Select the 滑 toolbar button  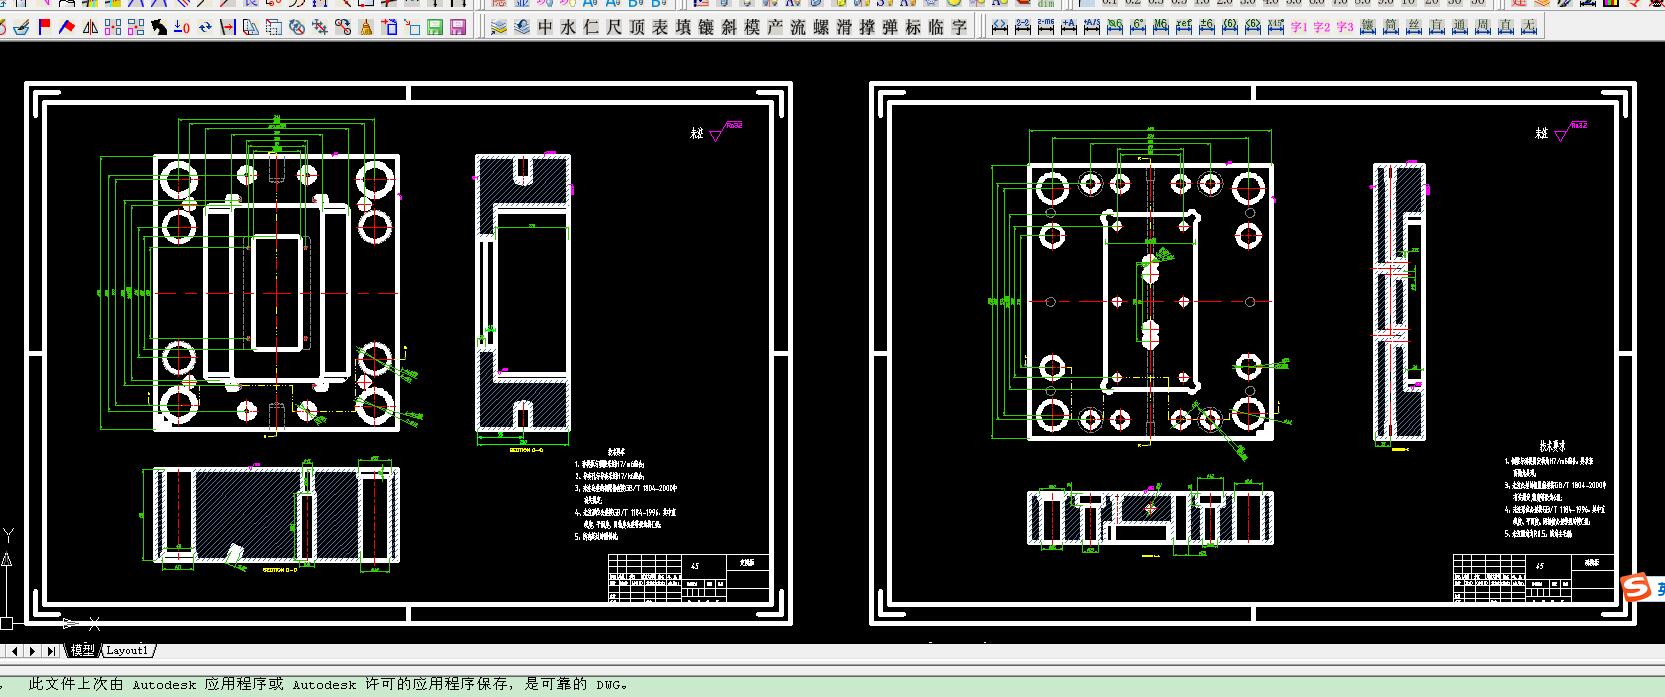tap(844, 27)
